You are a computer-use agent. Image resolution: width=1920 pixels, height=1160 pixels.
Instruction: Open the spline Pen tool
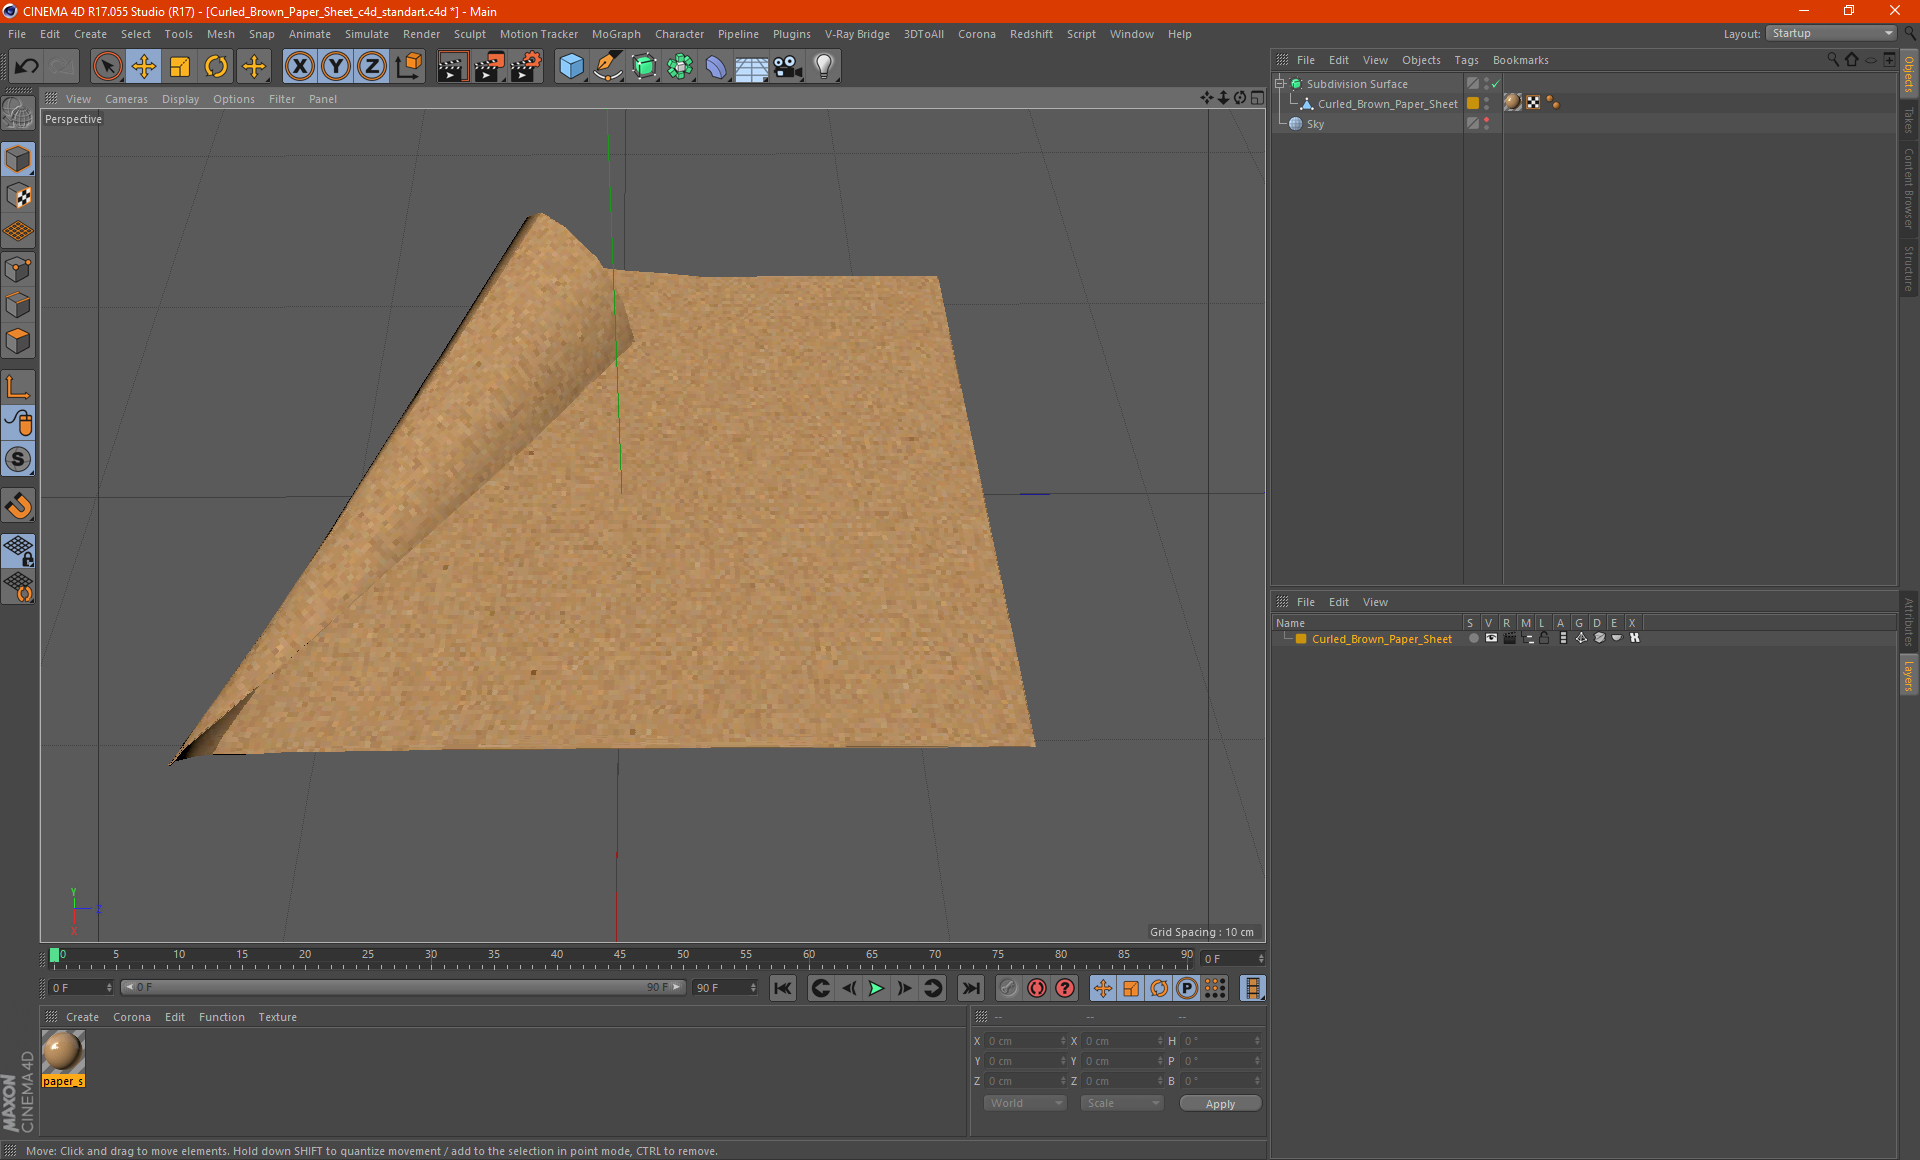608,67
